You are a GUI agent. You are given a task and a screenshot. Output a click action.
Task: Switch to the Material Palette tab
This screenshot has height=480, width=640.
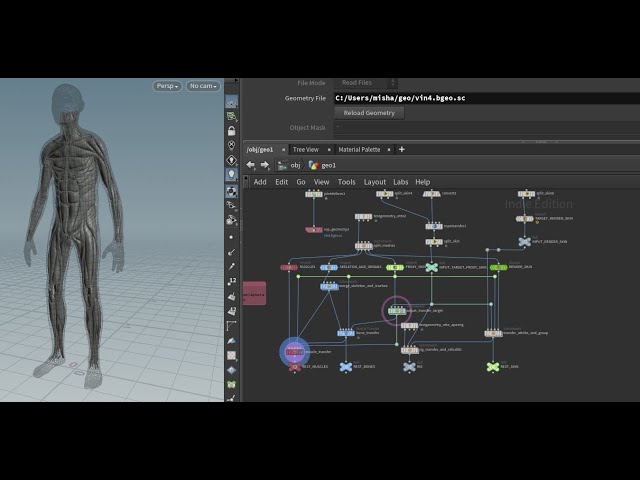359,150
